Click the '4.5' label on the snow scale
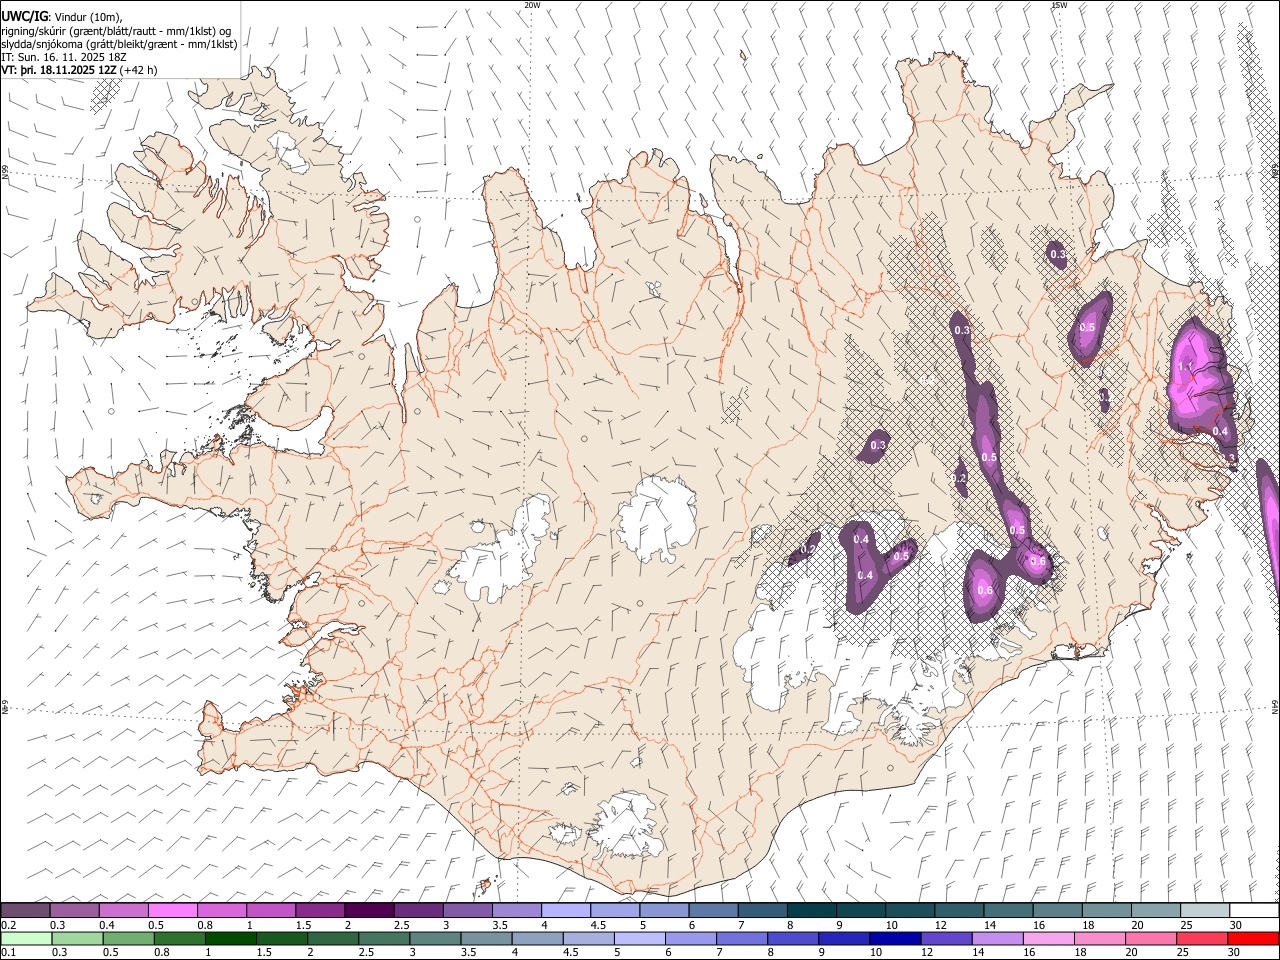 598,925
